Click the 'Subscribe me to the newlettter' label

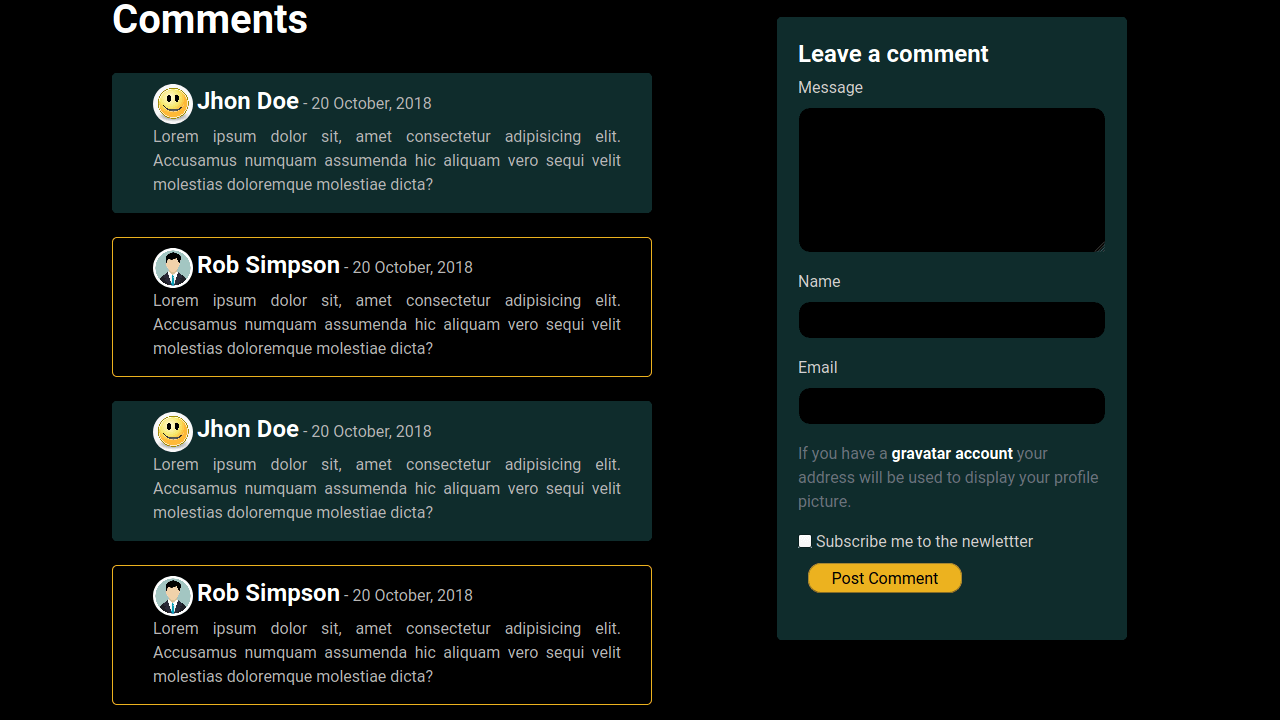(x=924, y=542)
